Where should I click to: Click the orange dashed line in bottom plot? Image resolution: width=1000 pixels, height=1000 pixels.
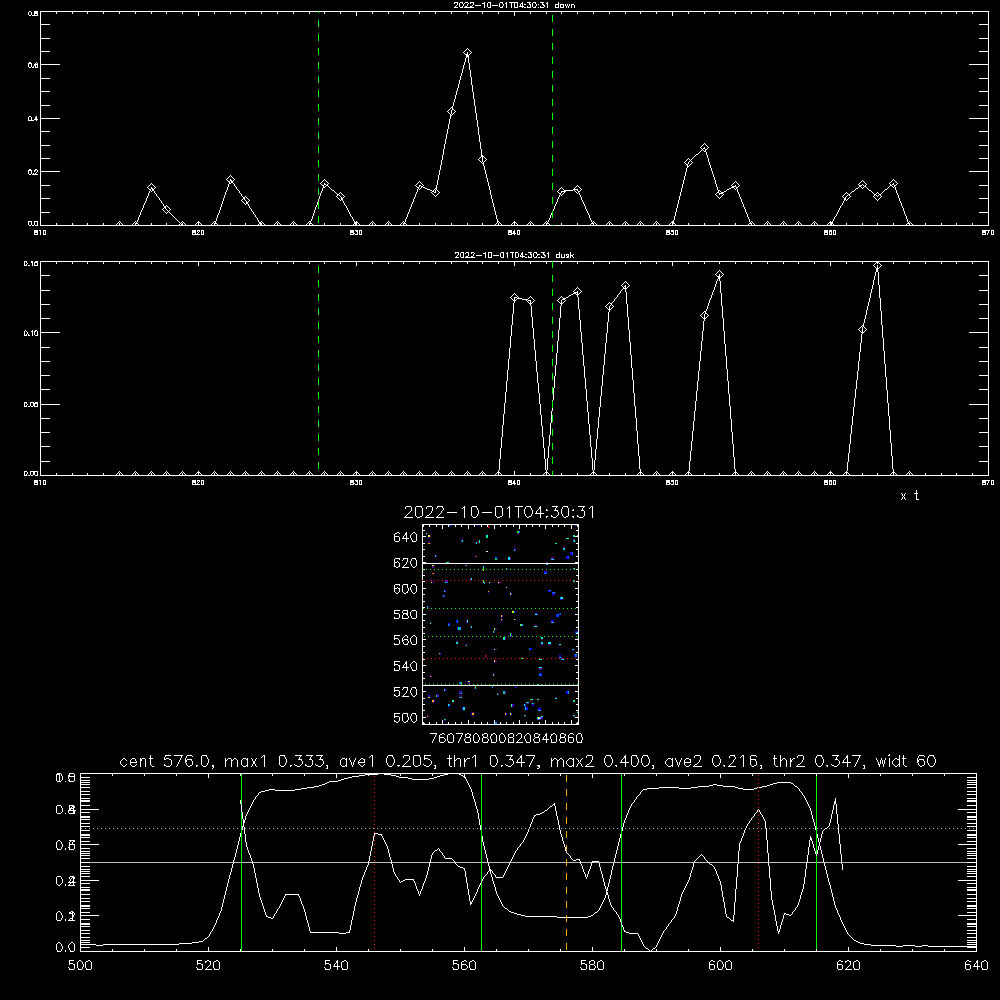click(566, 861)
